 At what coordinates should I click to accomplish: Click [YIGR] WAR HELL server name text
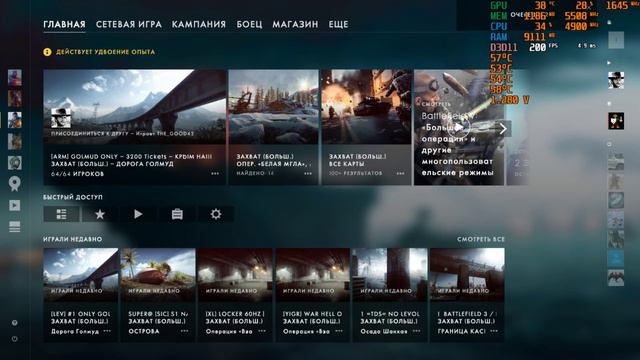pos(312,314)
